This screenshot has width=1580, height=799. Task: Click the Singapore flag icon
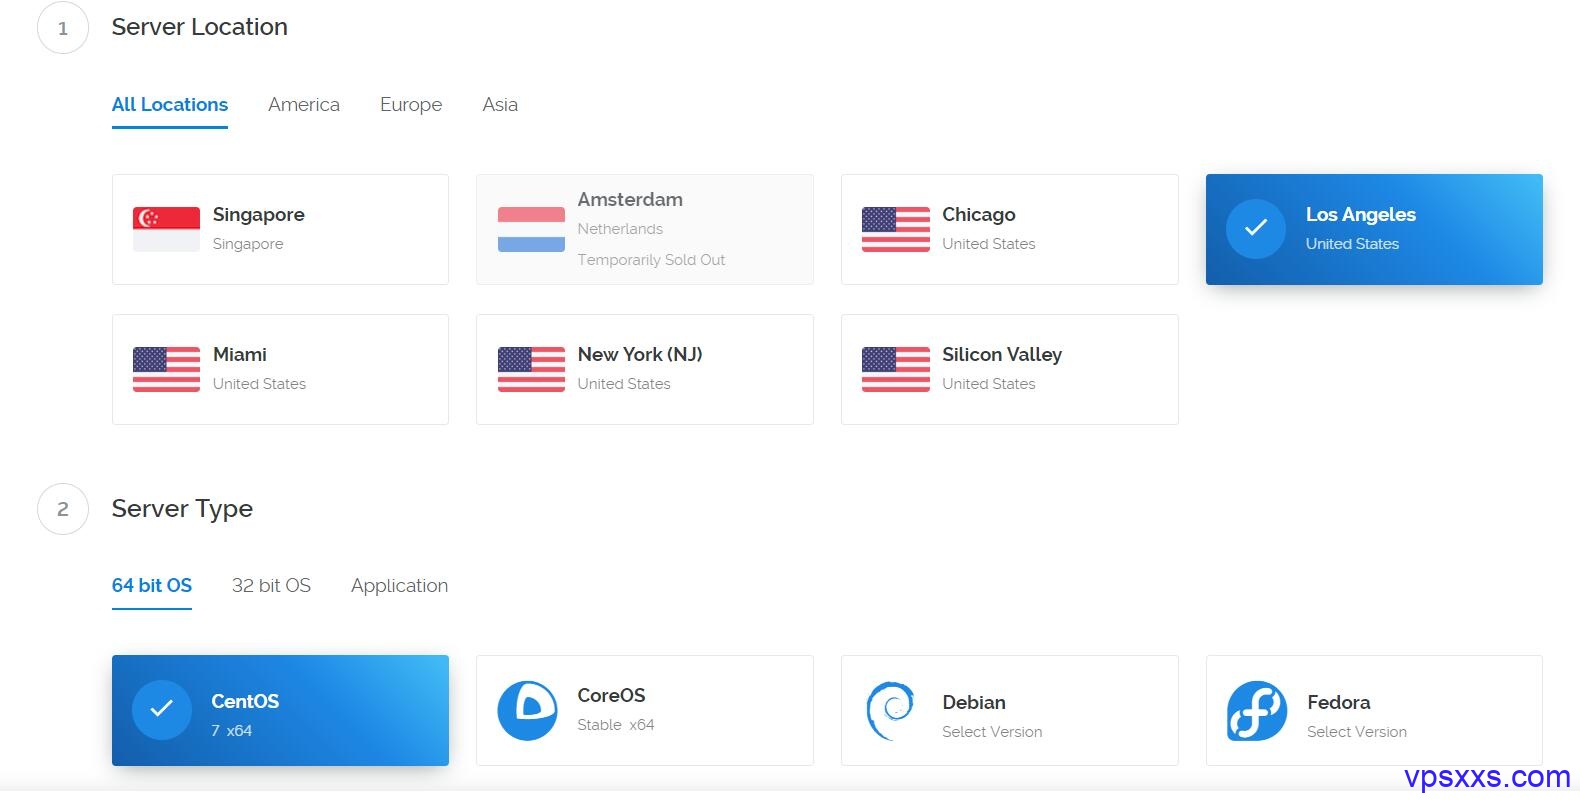pyautogui.click(x=166, y=229)
